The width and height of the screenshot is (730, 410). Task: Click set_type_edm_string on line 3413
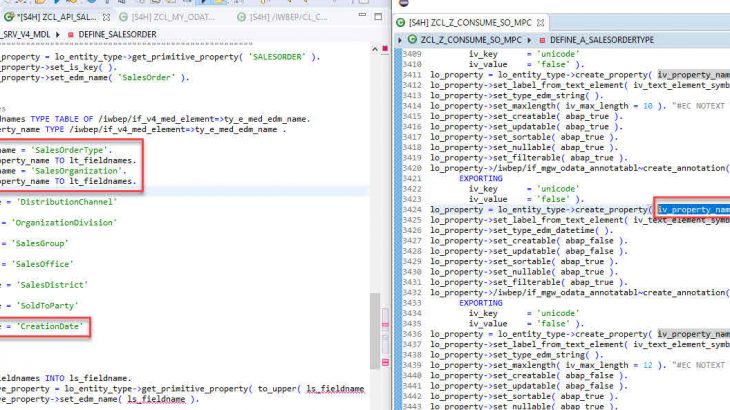[537, 95]
